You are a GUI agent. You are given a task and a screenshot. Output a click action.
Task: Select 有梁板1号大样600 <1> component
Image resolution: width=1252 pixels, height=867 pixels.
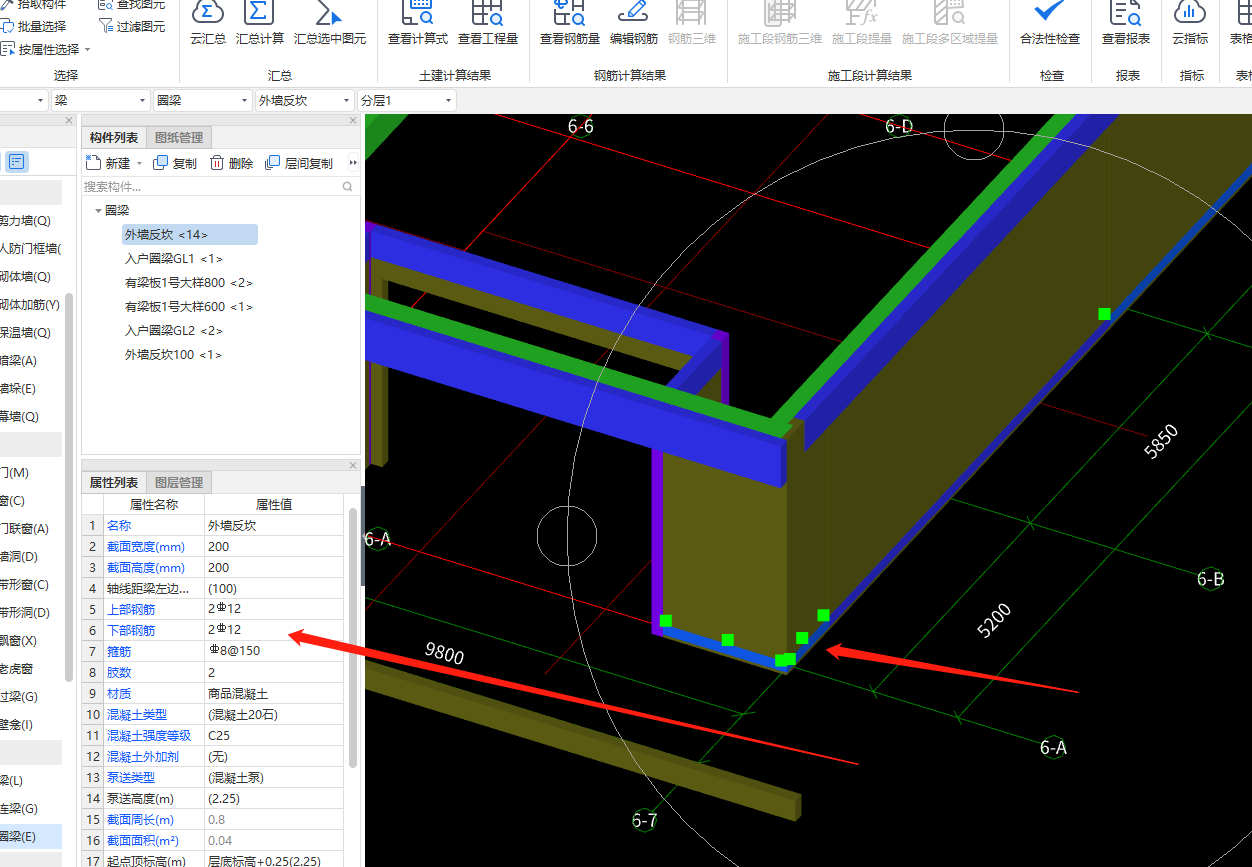[x=188, y=307]
